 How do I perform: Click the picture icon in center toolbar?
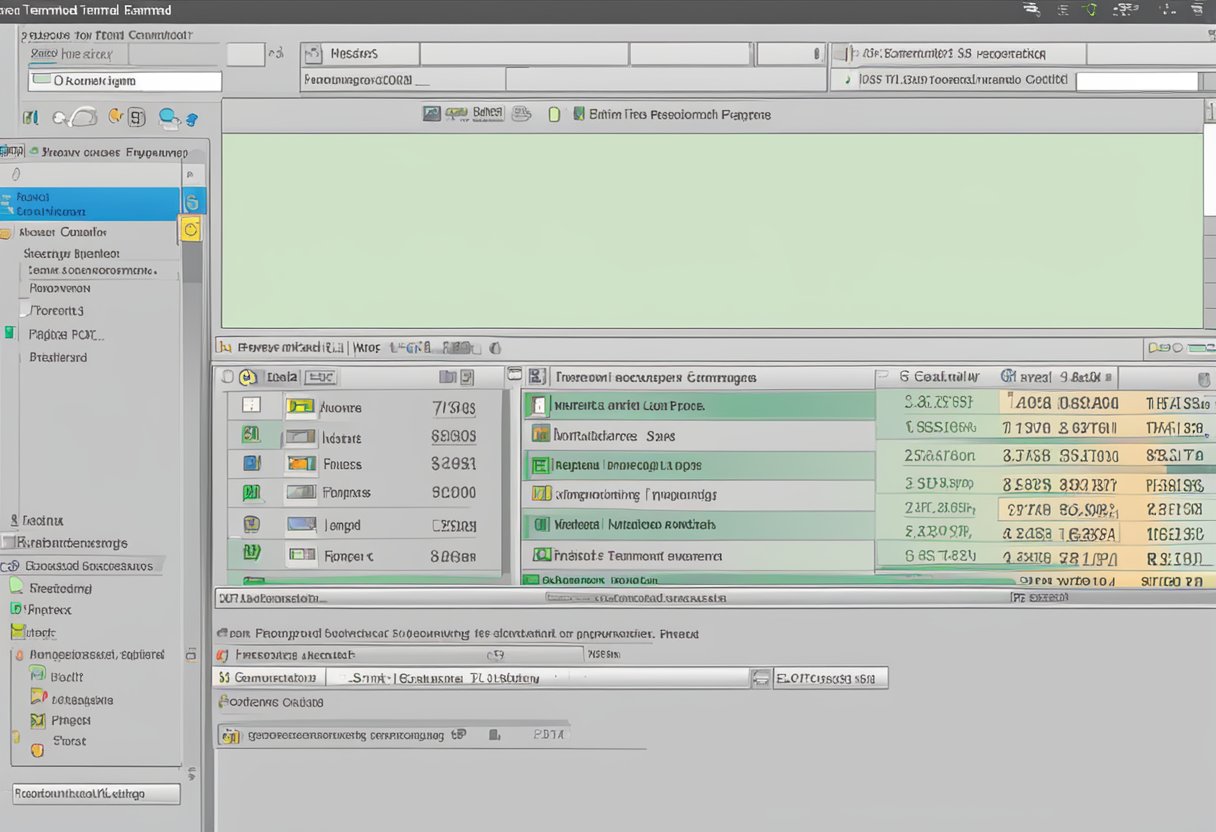point(431,114)
